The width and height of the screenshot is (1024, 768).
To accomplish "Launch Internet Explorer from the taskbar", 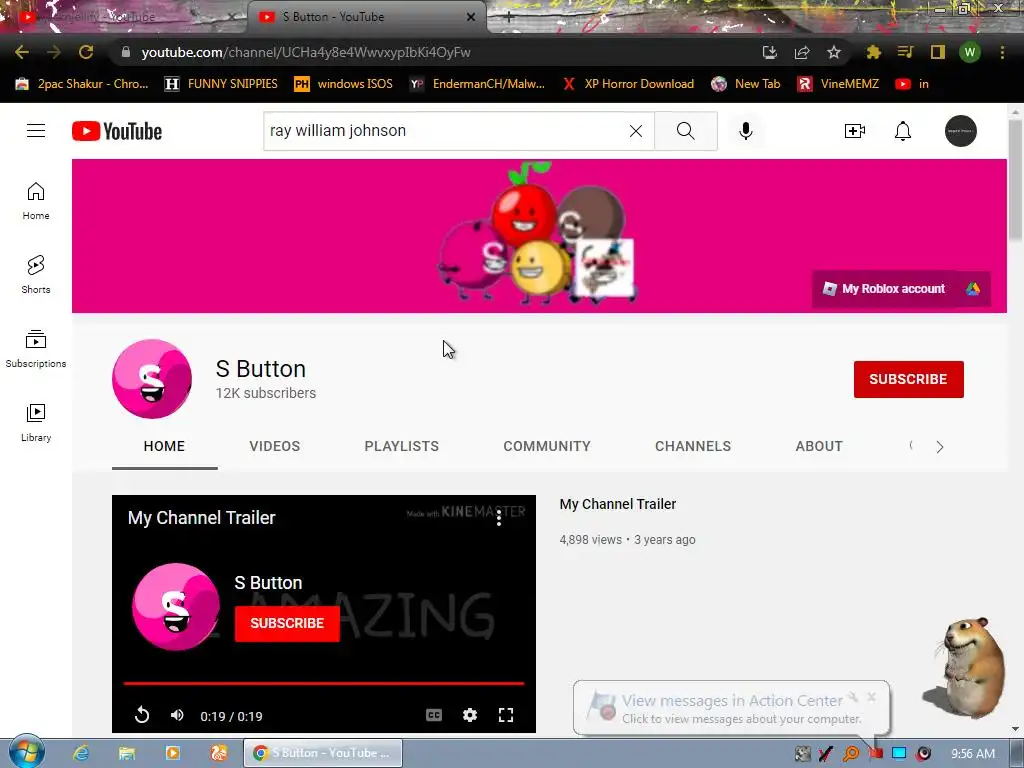I will [81, 753].
